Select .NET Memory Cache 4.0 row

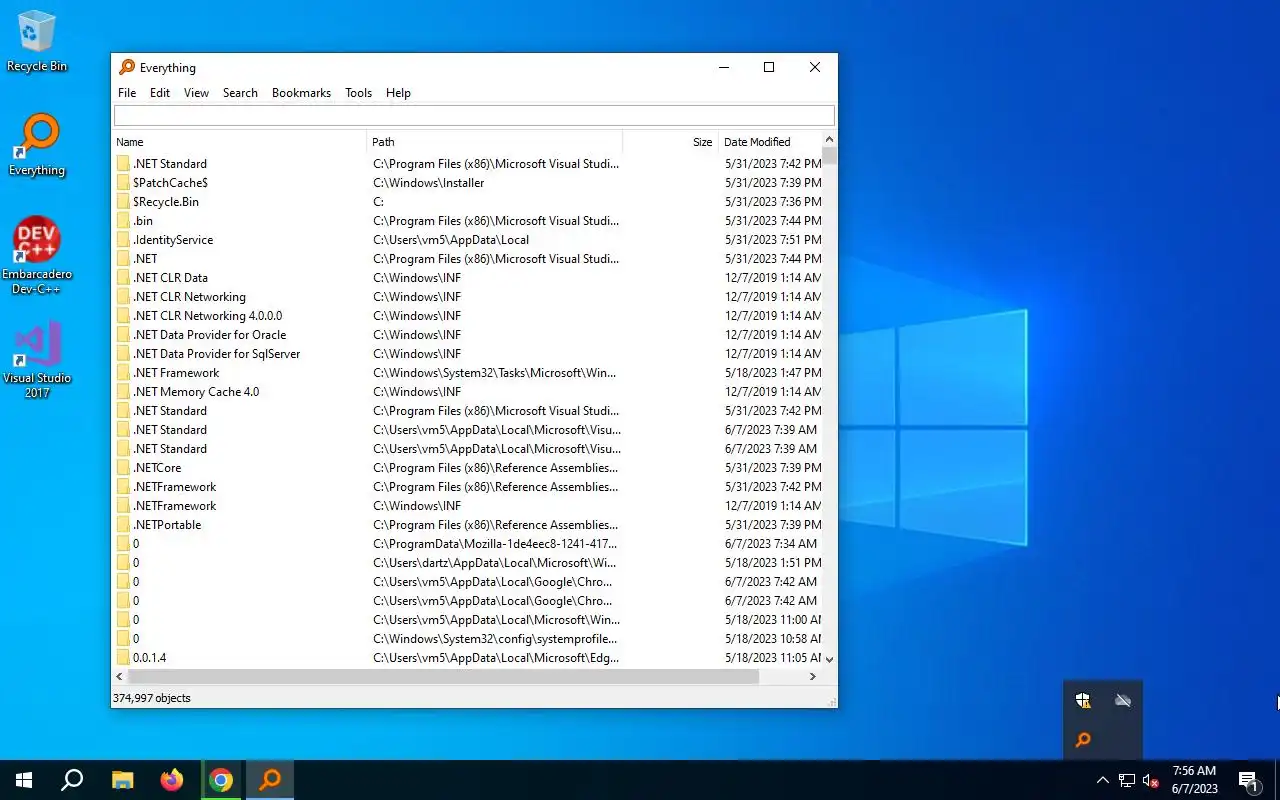point(467,392)
